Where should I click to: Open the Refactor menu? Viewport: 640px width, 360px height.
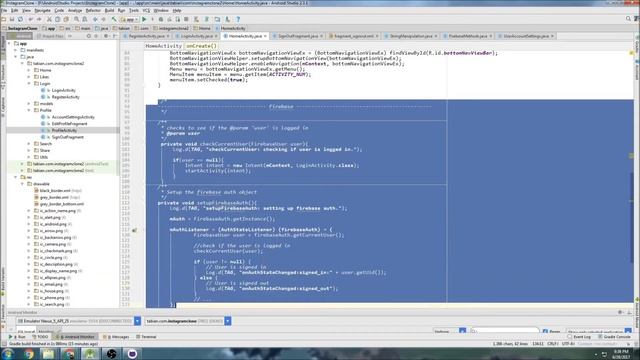pyautogui.click(x=93, y=10)
